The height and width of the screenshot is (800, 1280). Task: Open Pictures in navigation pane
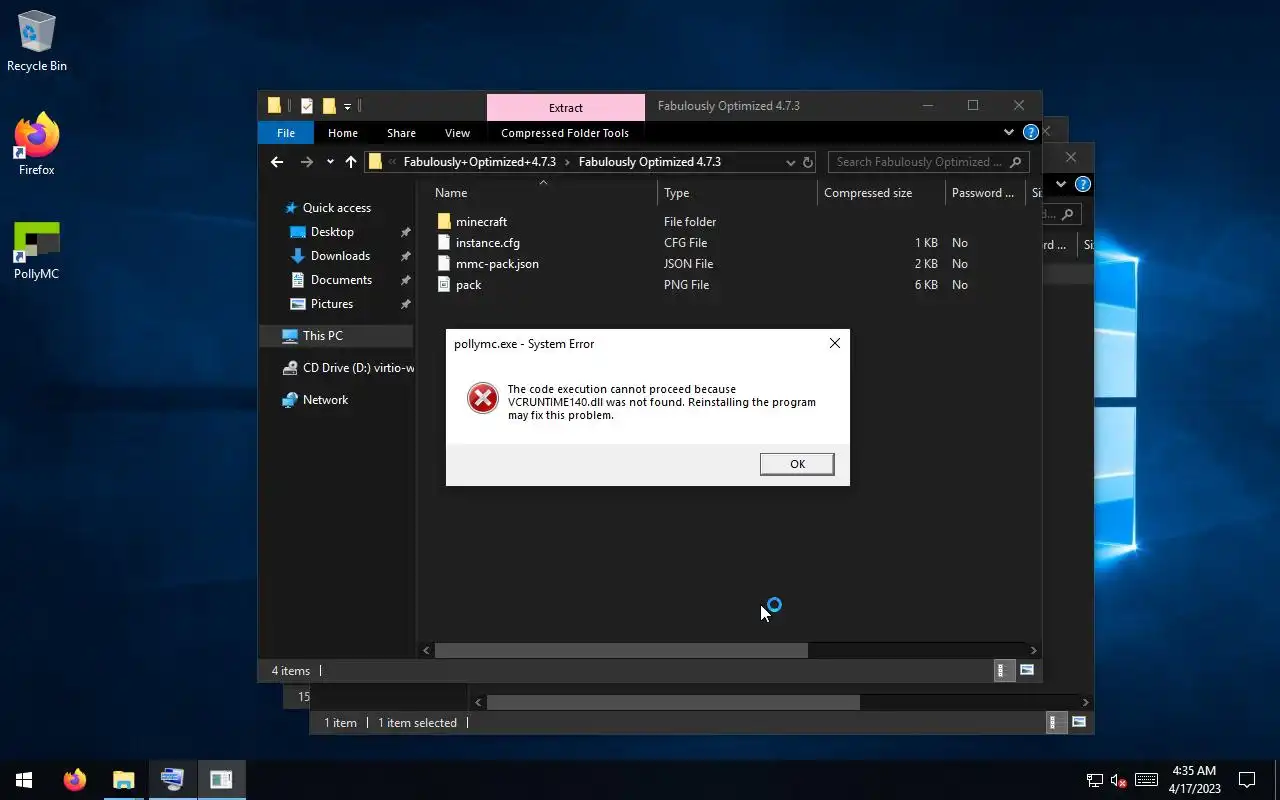coord(331,304)
